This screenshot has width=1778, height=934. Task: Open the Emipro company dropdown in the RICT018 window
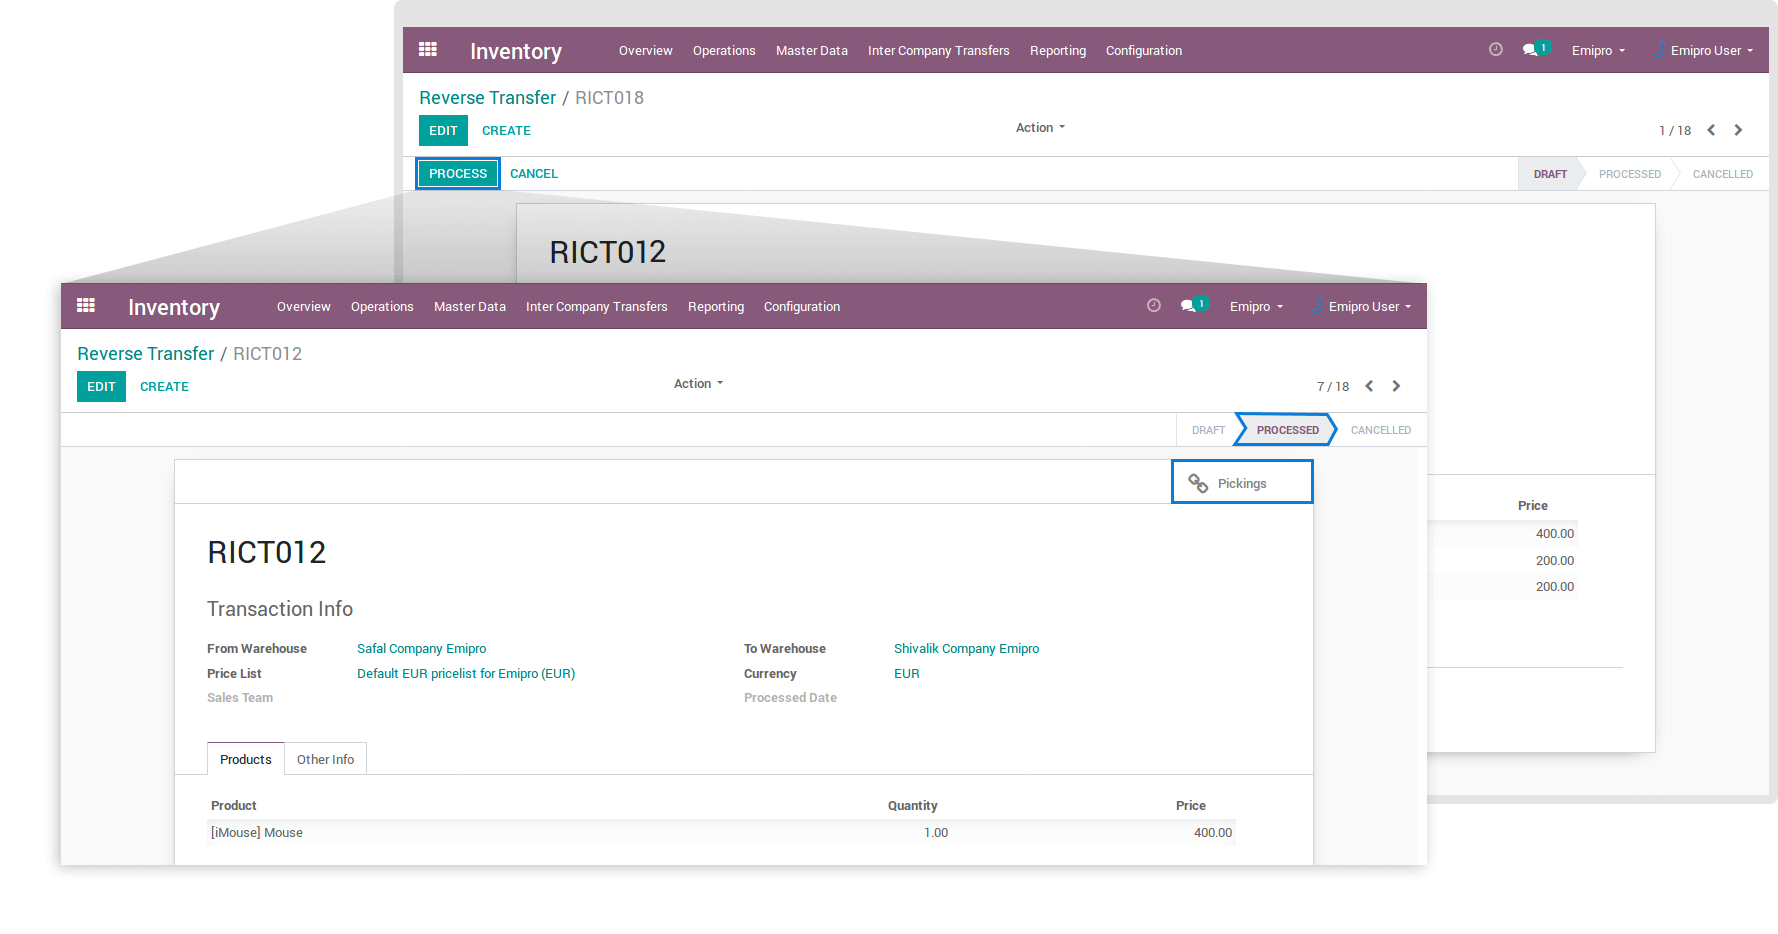1597,51
